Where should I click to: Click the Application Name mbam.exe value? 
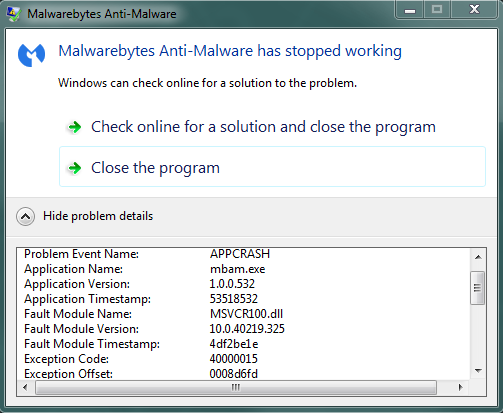(x=238, y=269)
